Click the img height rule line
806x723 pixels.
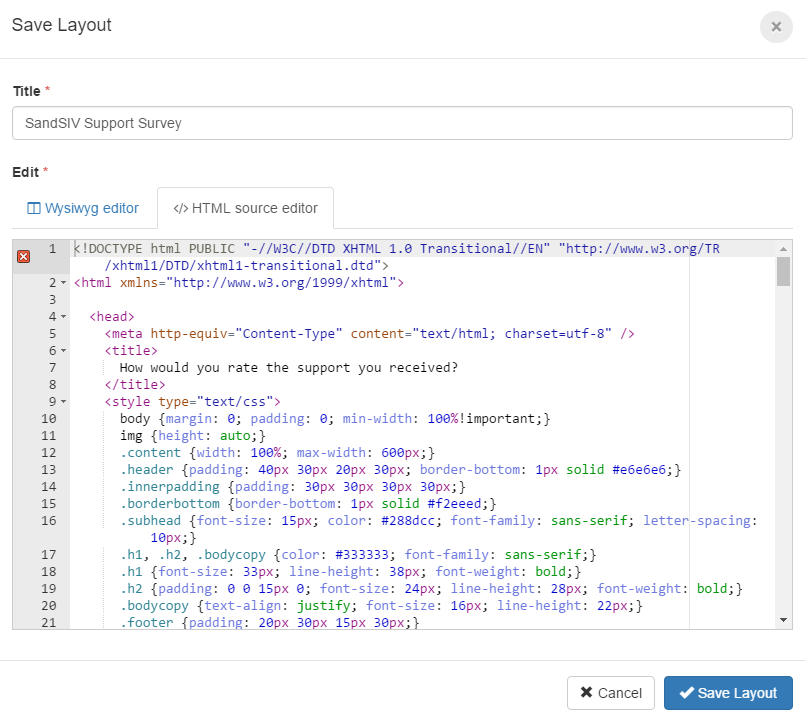tap(193, 435)
